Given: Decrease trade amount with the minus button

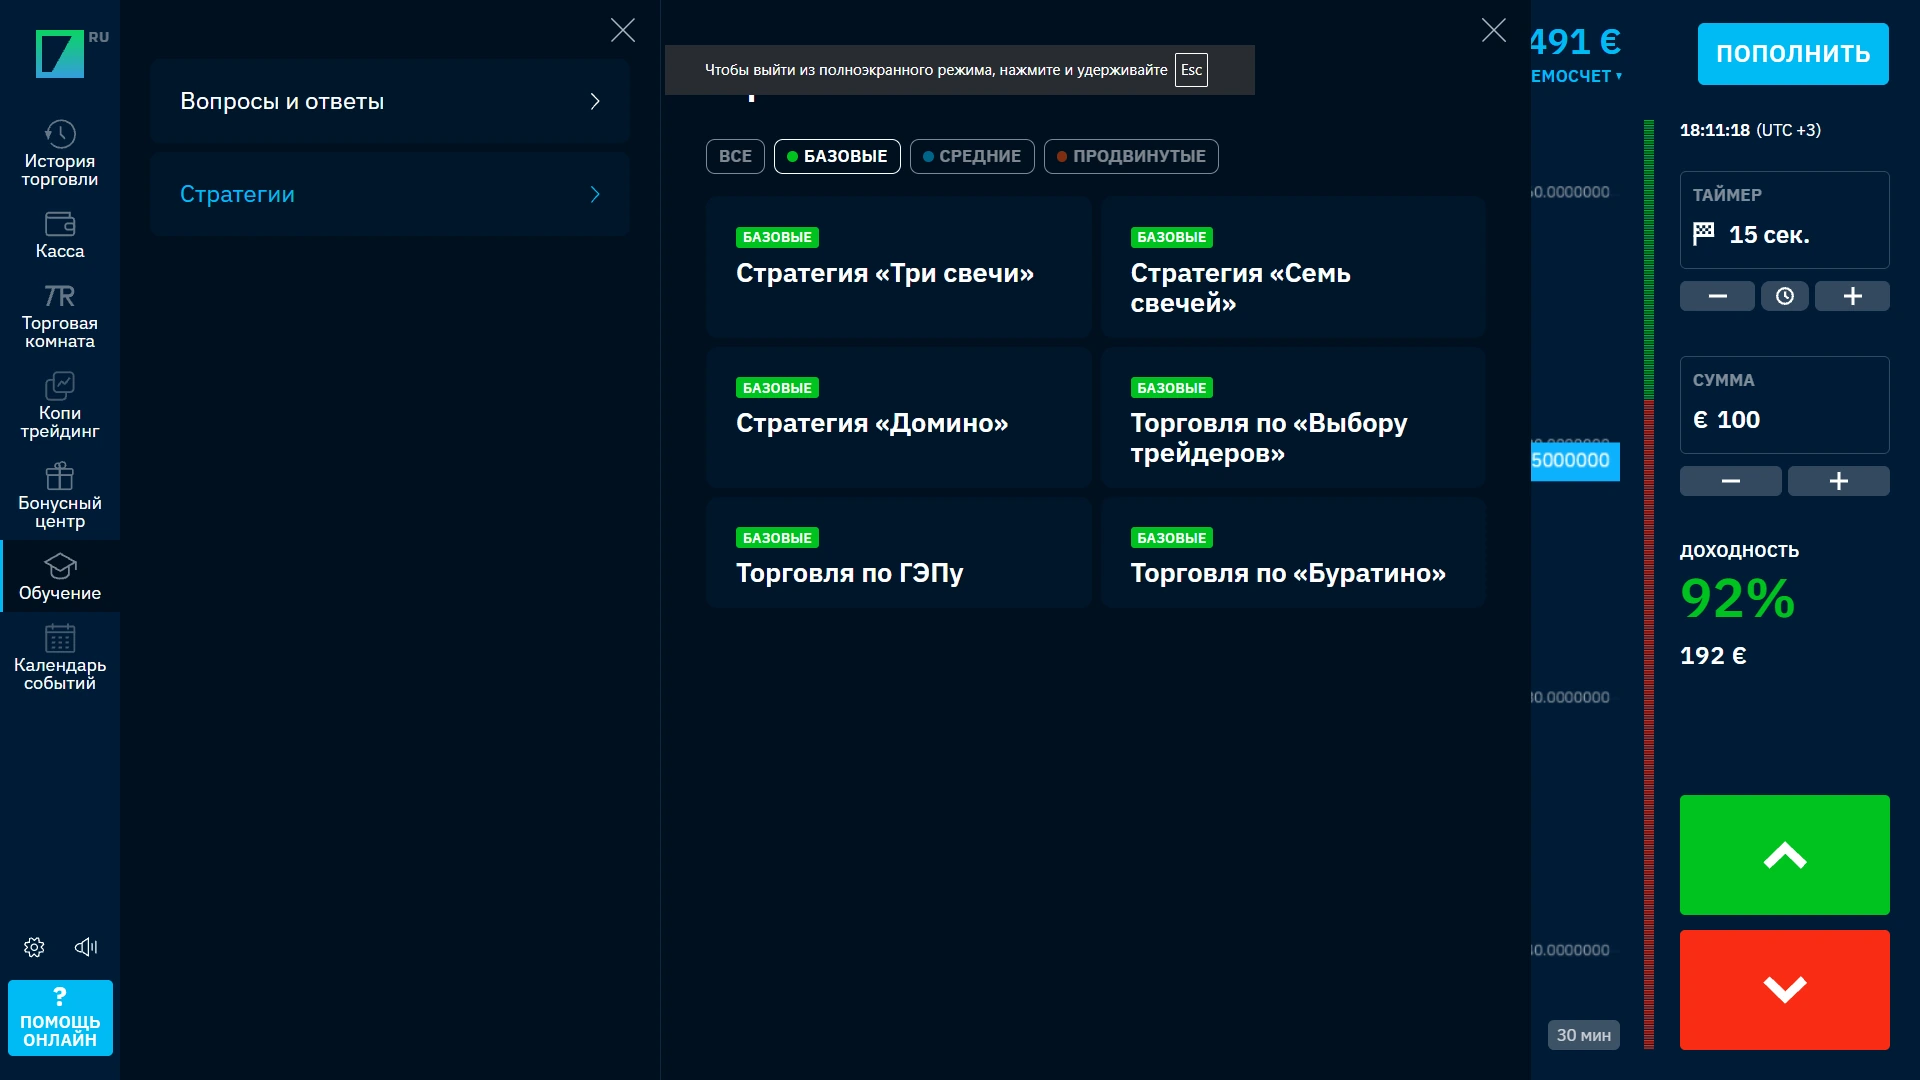Looking at the screenshot, I should [1731, 481].
